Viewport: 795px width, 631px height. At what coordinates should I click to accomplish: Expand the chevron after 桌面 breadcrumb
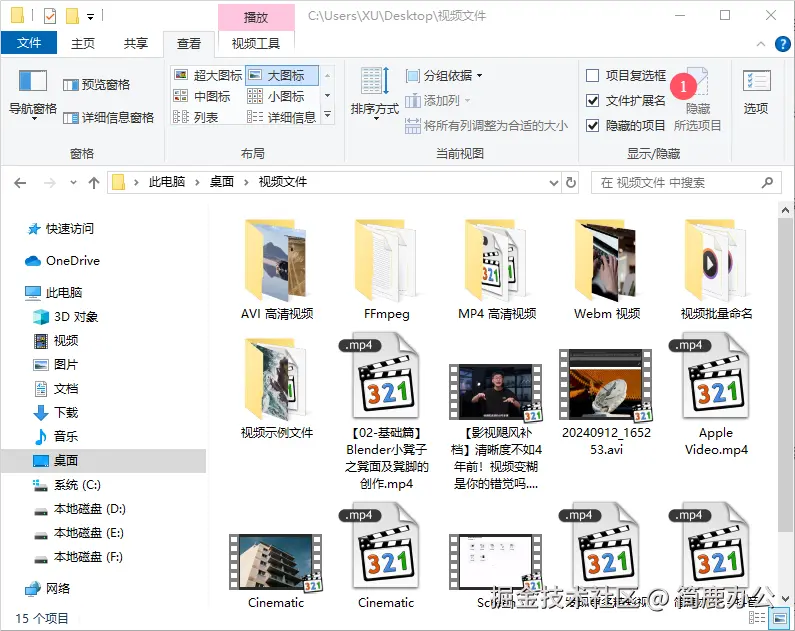click(x=246, y=182)
